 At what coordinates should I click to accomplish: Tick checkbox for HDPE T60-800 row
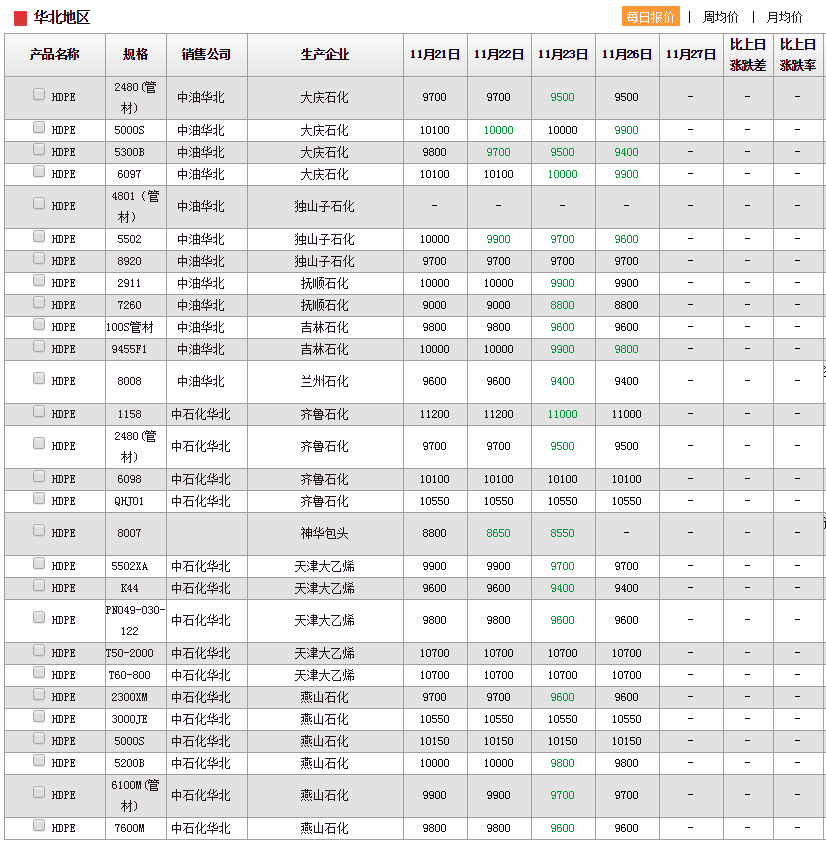[39, 672]
